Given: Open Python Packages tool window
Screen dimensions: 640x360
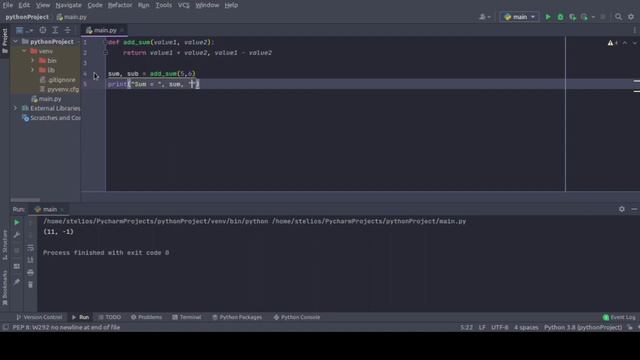Looking at the screenshot, I should coord(237,317).
